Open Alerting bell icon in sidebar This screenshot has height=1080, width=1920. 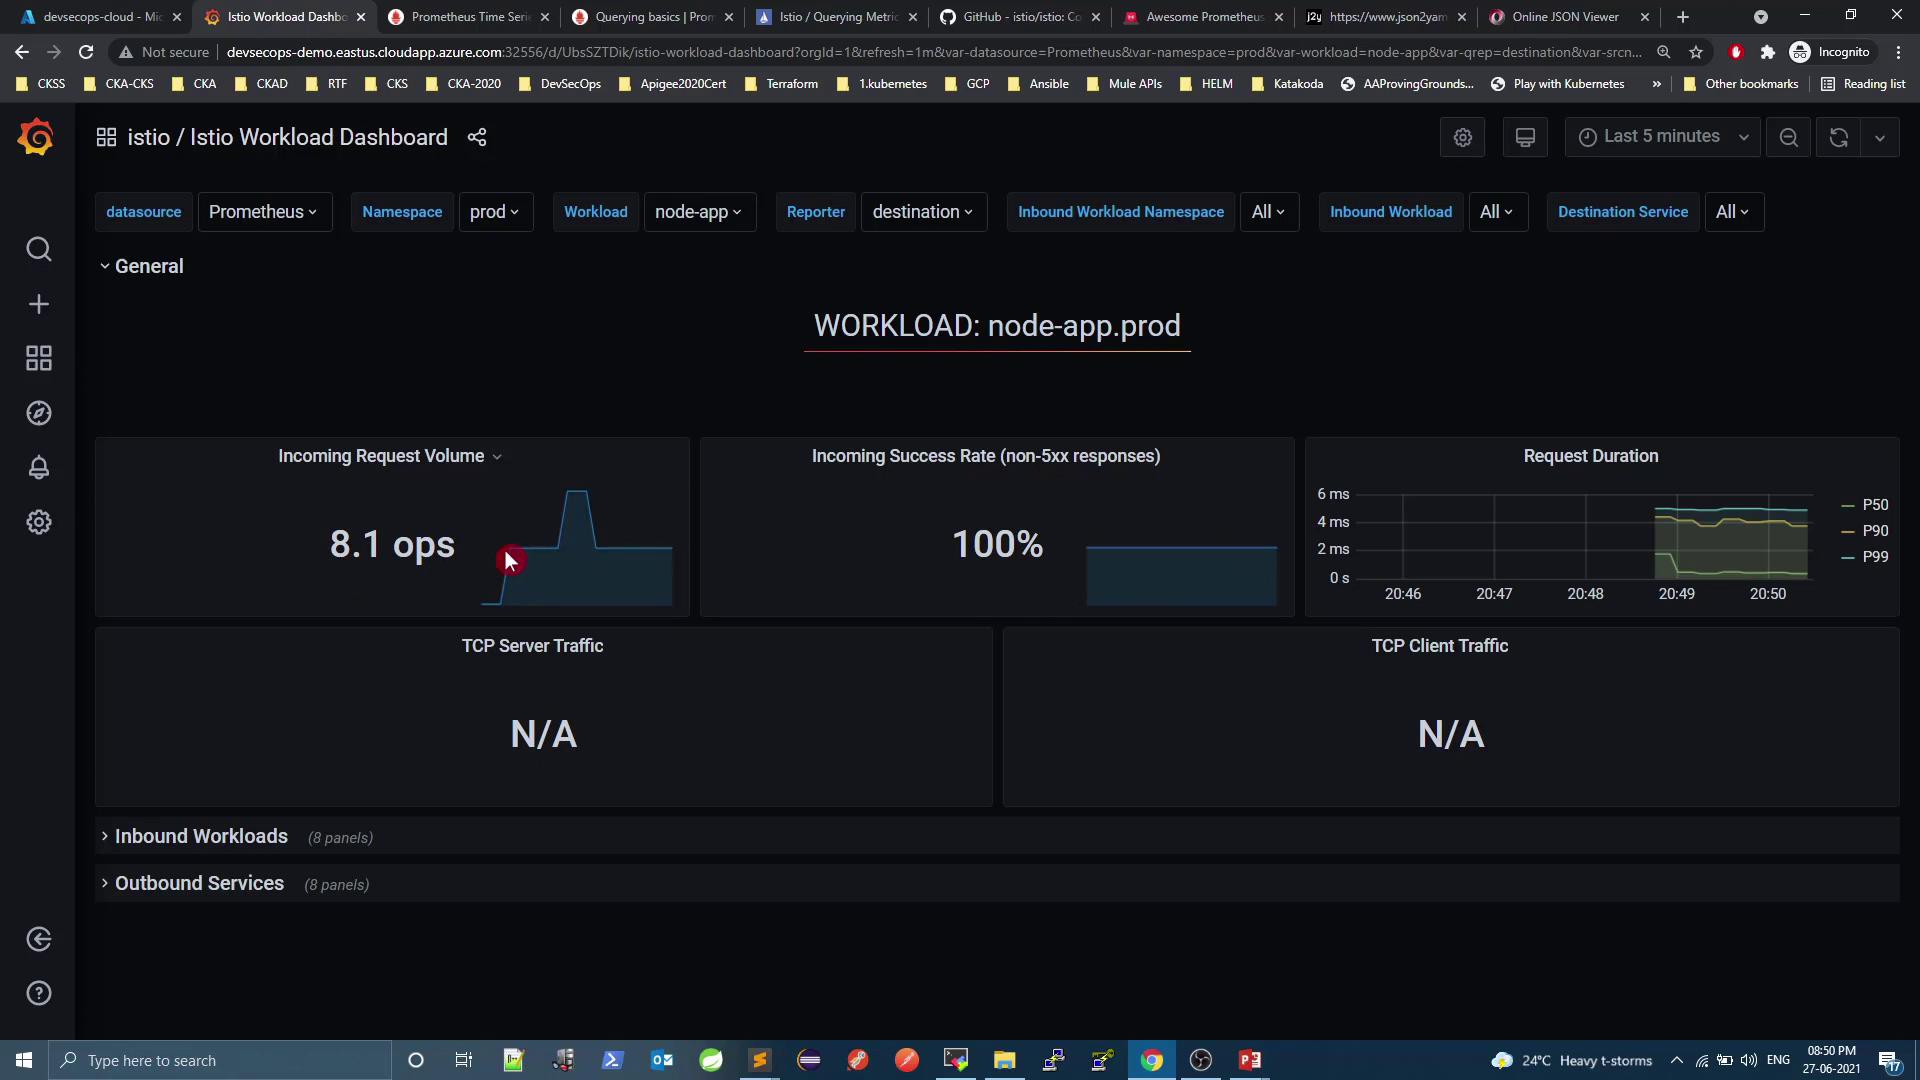(x=38, y=467)
